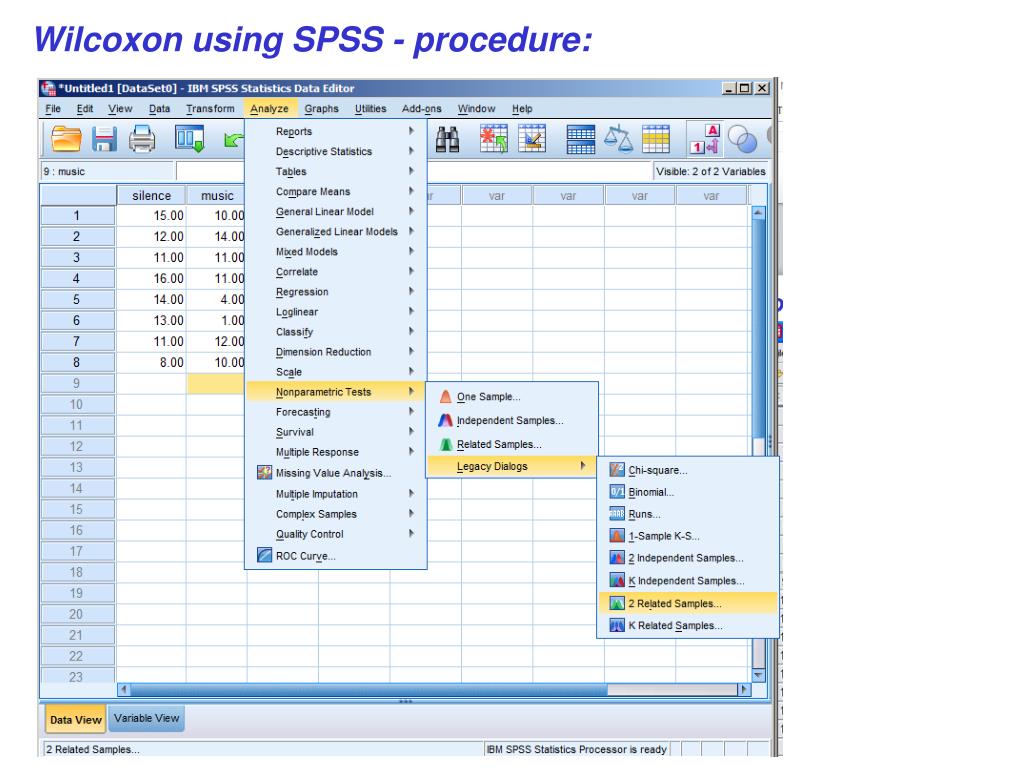This screenshot has width=1024, height=768.
Task: Click the Split File grid icon
Action: (581, 139)
